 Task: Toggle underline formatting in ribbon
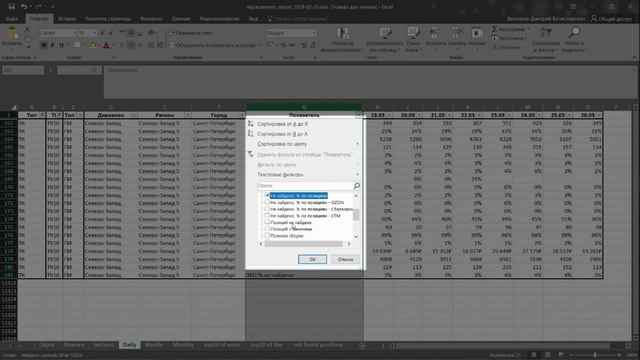(61, 45)
